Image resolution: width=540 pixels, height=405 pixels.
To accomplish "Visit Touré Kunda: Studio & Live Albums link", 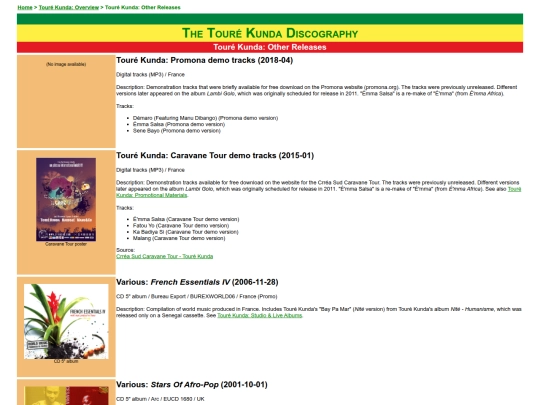I will [259, 315].
